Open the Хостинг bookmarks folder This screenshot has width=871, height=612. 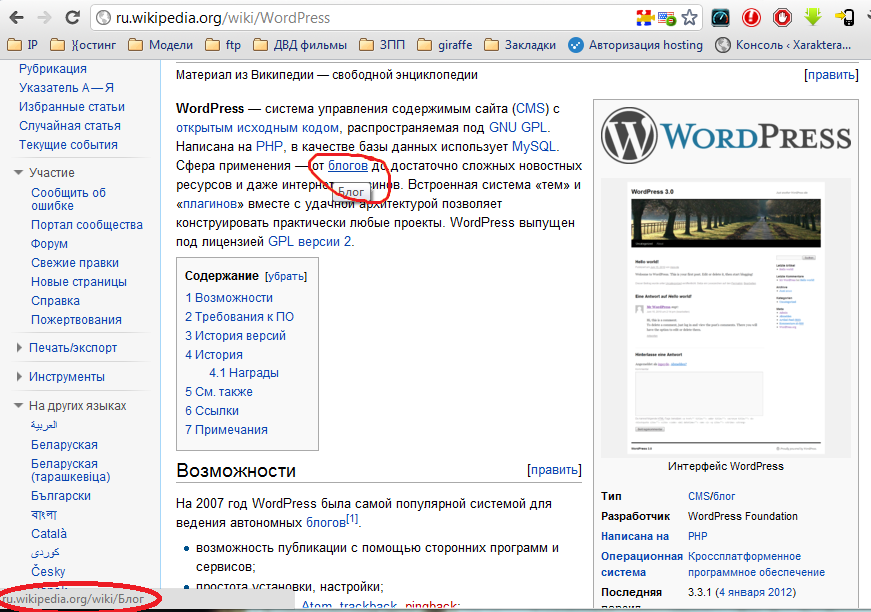83,45
